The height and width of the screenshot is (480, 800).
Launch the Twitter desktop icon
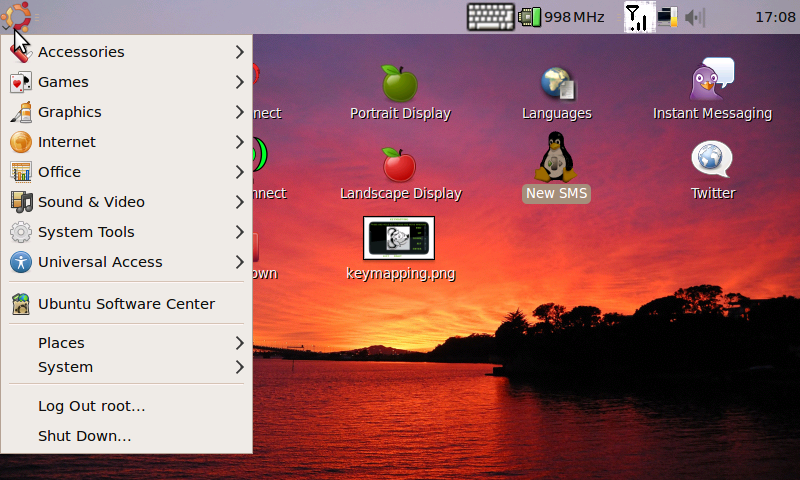[x=712, y=160]
